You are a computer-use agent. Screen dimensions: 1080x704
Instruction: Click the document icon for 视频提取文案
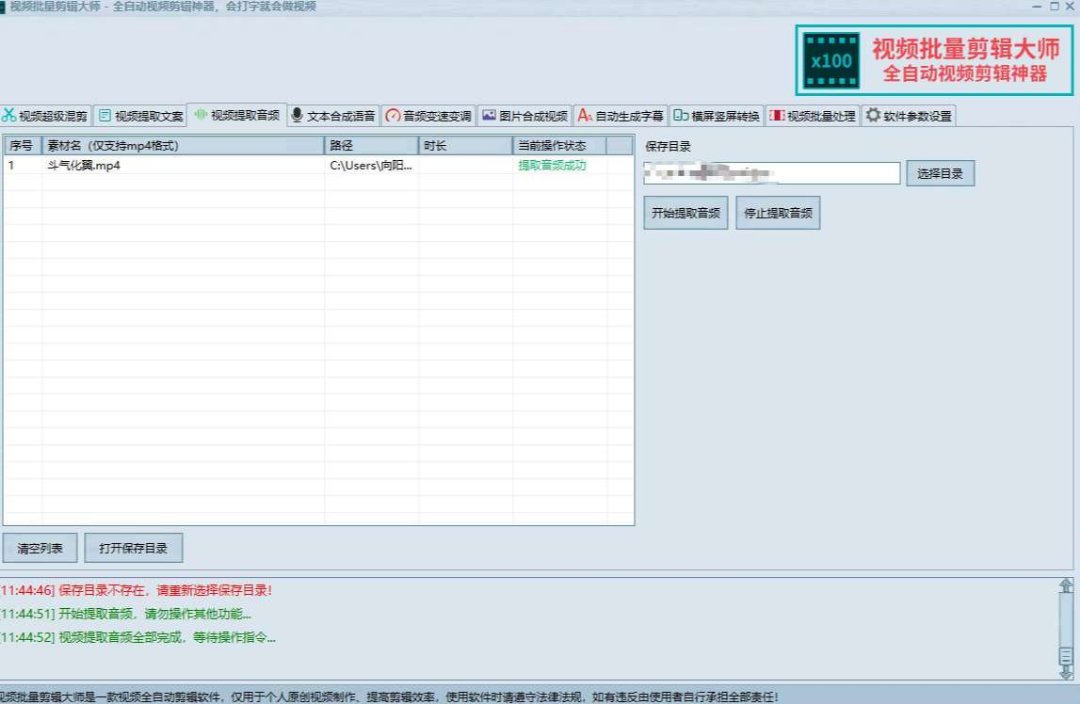[104, 115]
